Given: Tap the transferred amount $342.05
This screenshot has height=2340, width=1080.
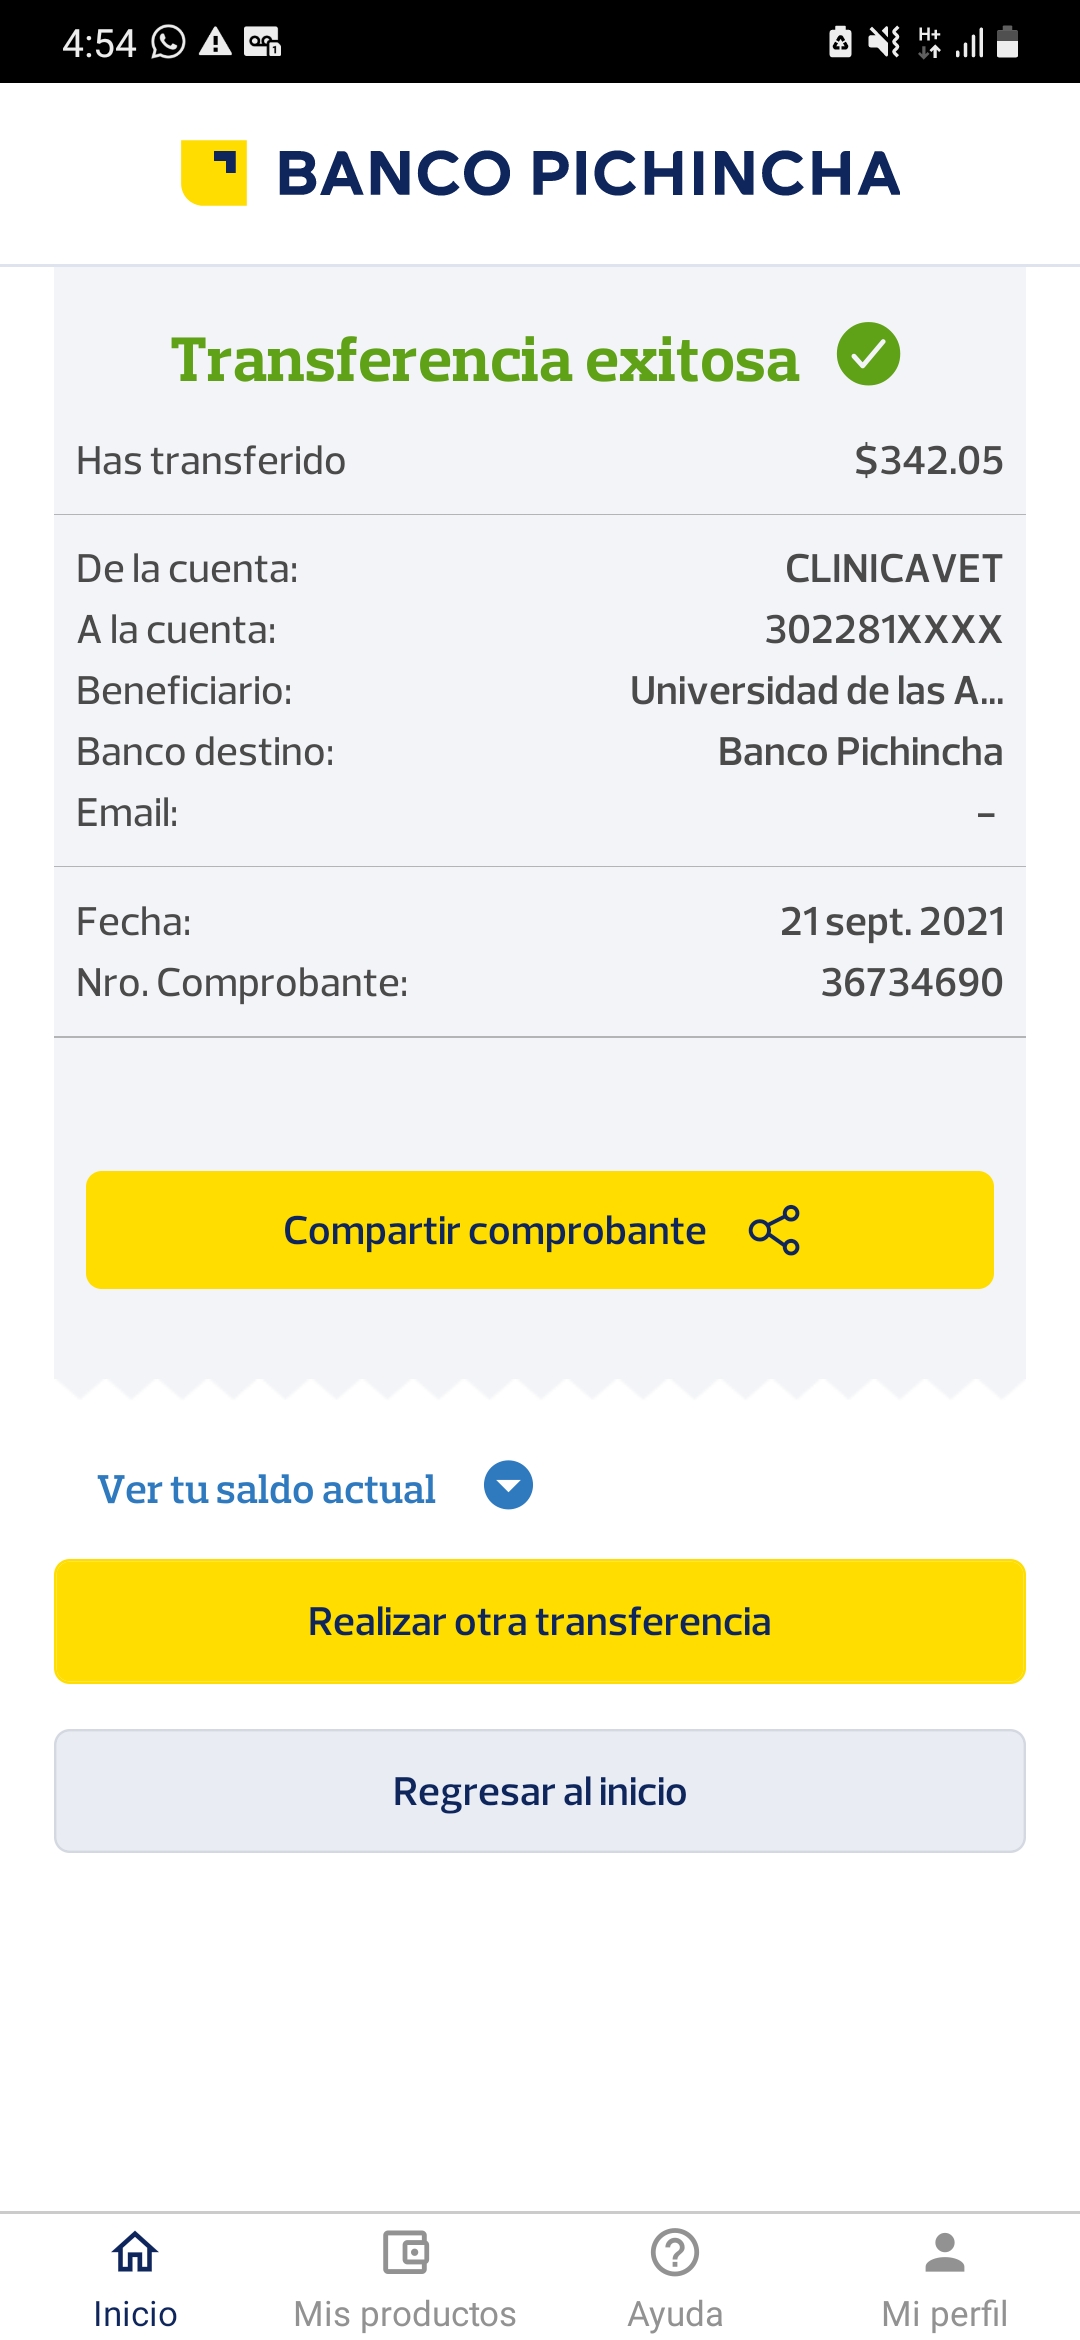Looking at the screenshot, I should (x=928, y=461).
